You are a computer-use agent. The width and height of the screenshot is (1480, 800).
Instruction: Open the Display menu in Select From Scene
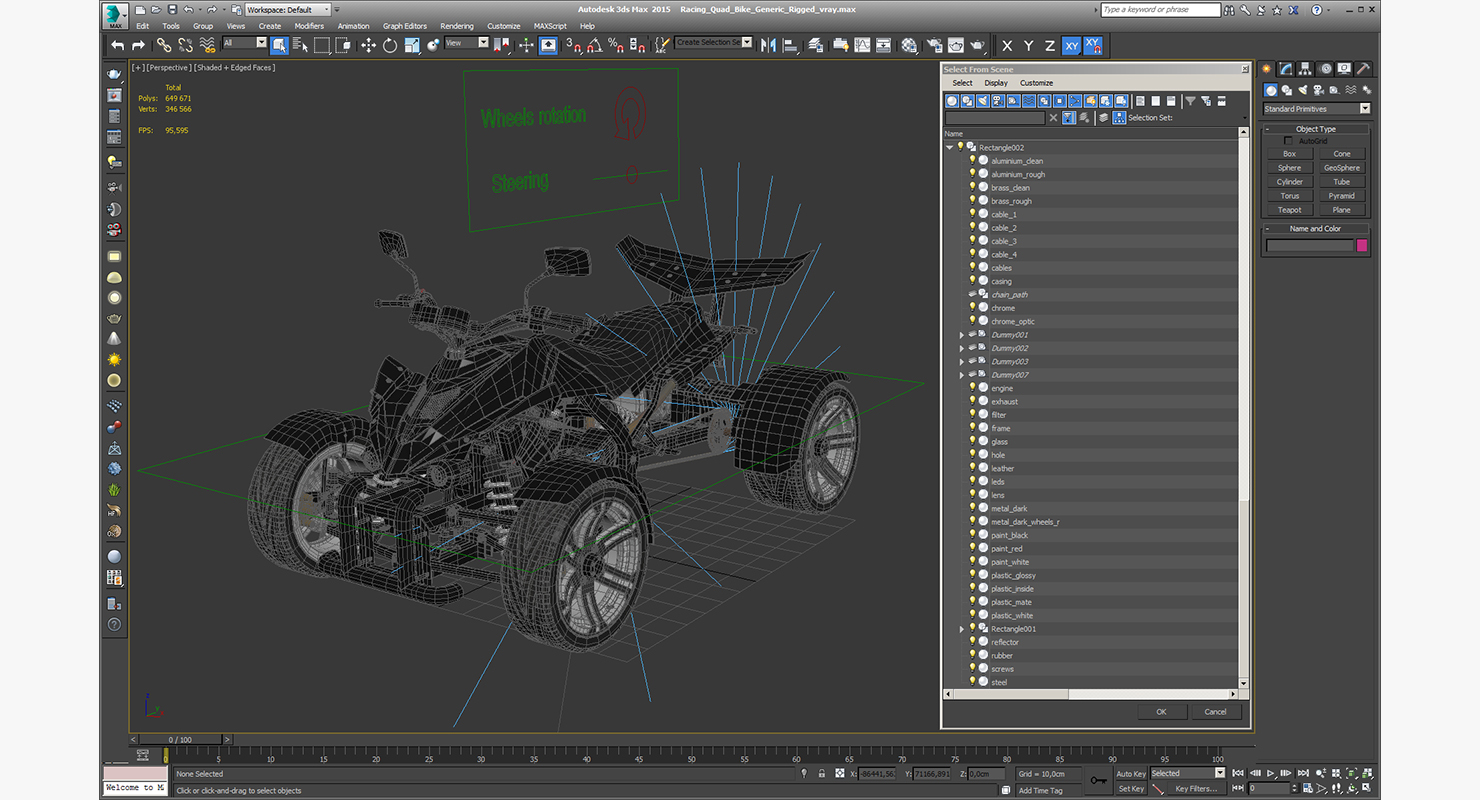pos(996,83)
